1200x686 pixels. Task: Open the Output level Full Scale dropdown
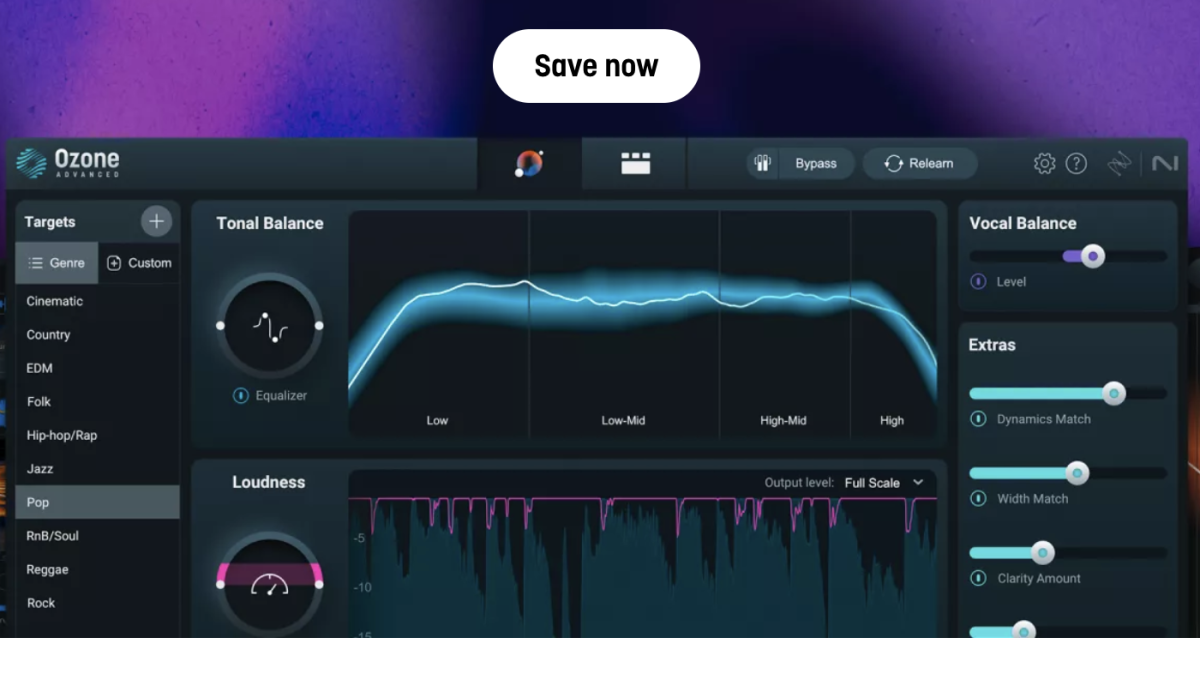click(884, 483)
